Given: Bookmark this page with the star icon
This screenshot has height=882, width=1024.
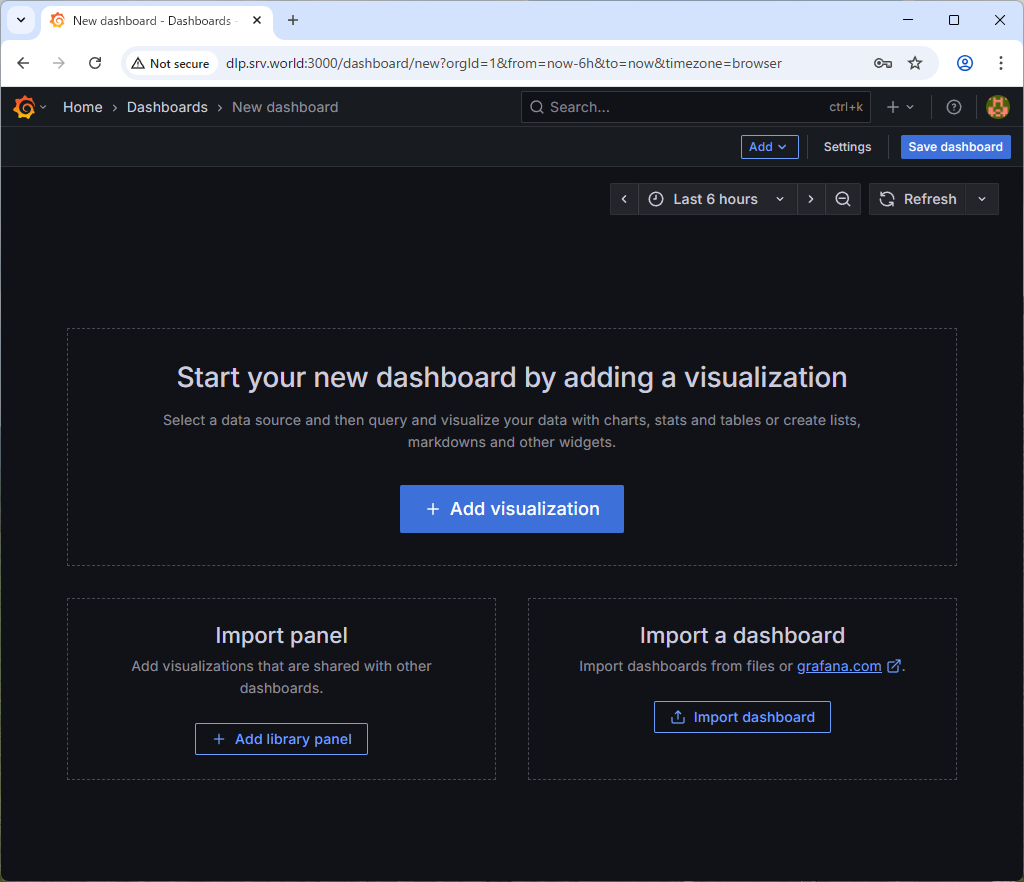Looking at the screenshot, I should pos(915,63).
